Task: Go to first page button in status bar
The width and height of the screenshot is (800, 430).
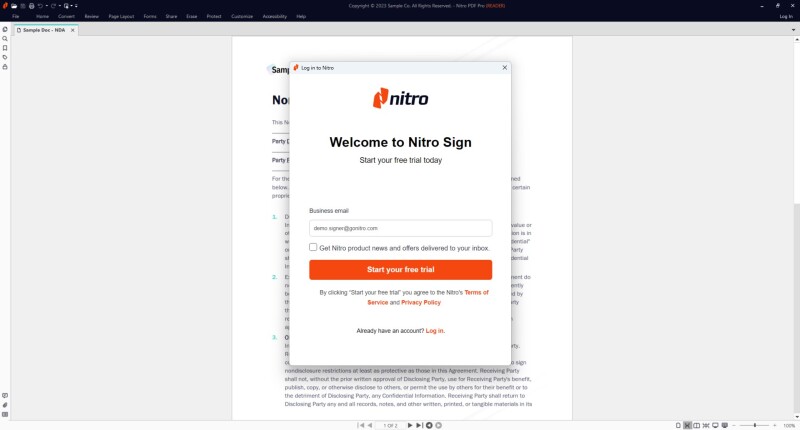Action: pos(361,425)
